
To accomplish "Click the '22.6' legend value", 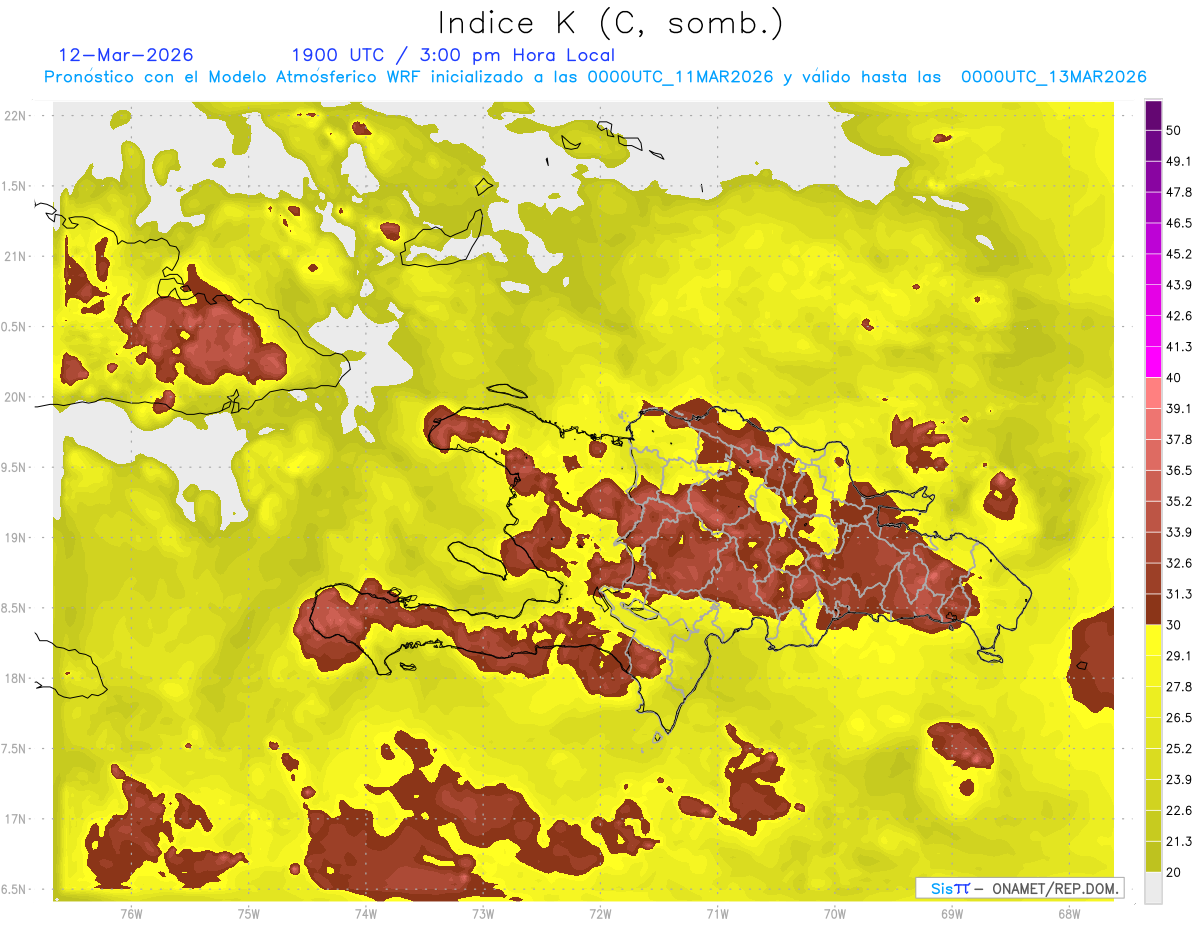I will pyautogui.click(x=1179, y=811).
